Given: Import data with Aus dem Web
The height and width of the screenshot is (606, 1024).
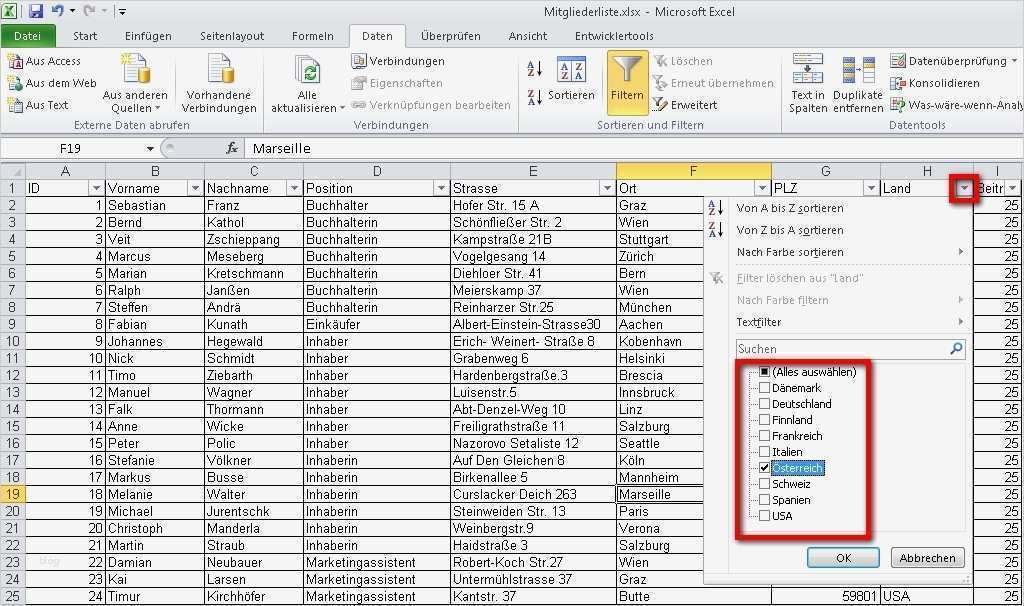Looking at the screenshot, I should tap(52, 83).
